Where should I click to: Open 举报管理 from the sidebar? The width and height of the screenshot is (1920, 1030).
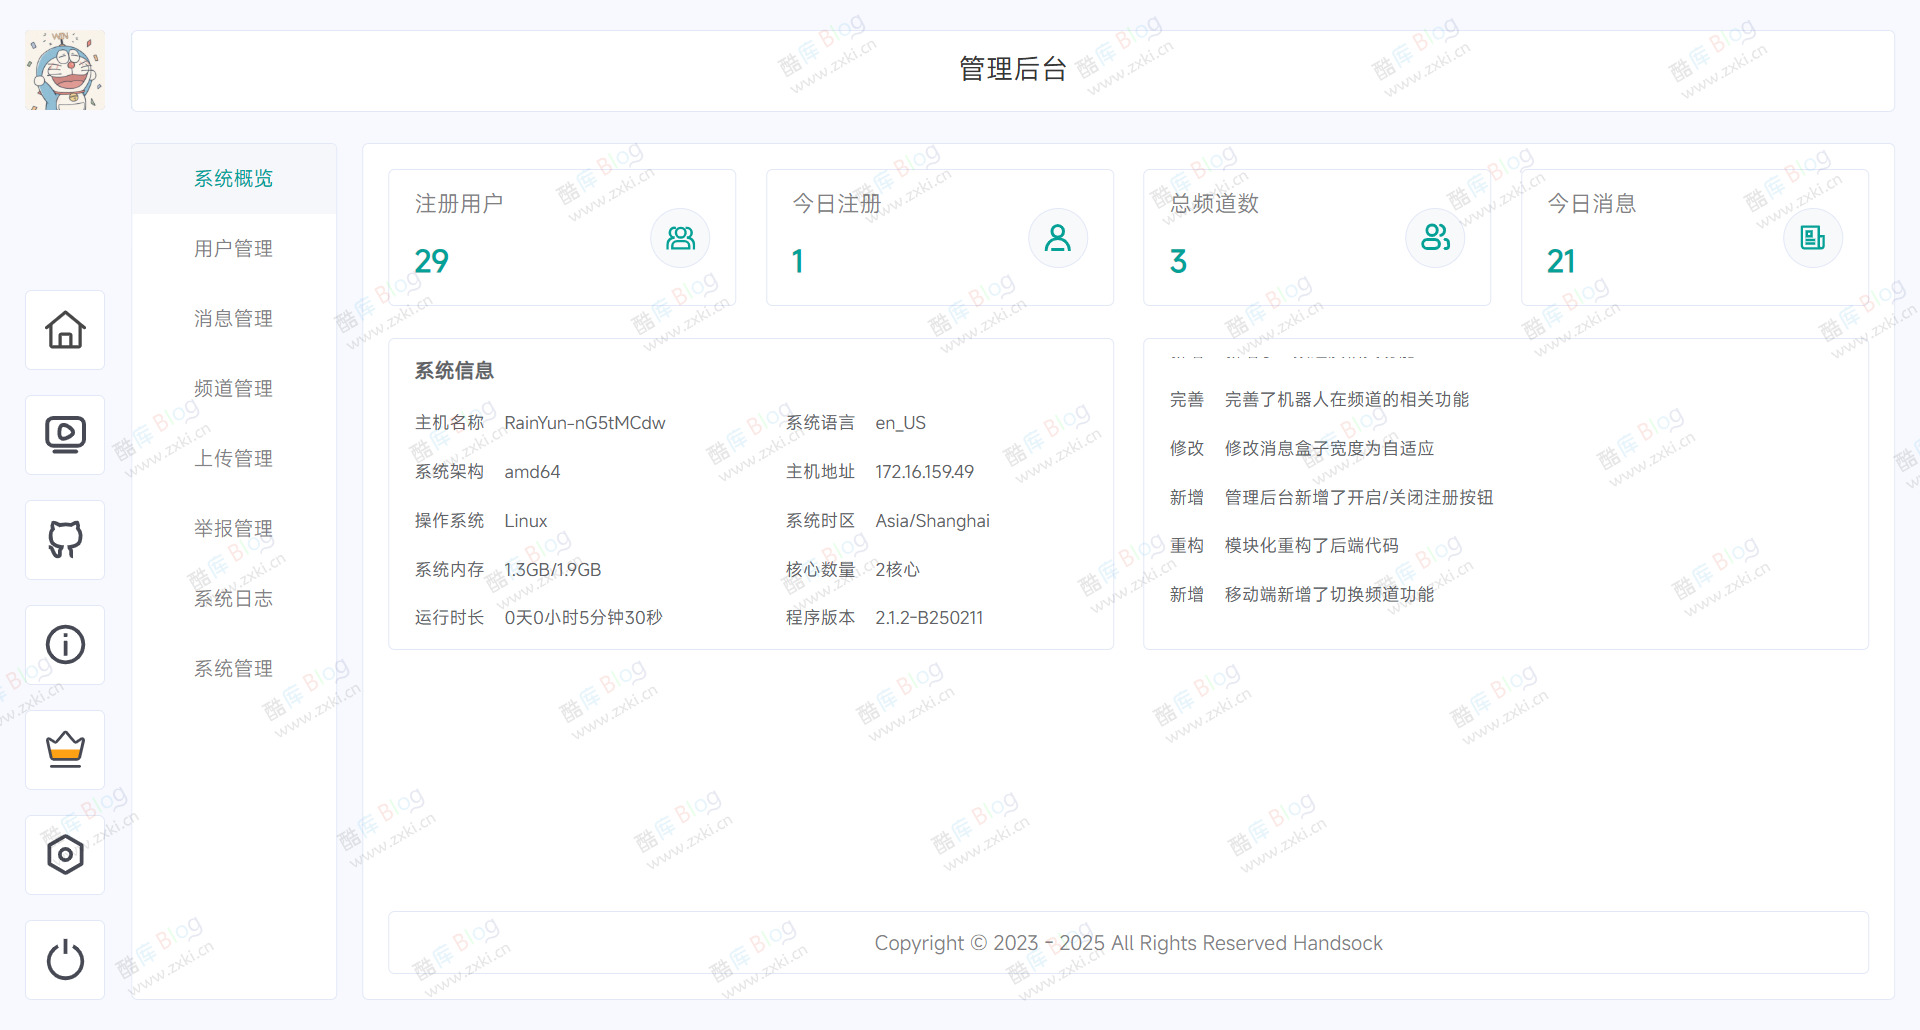coord(233,528)
